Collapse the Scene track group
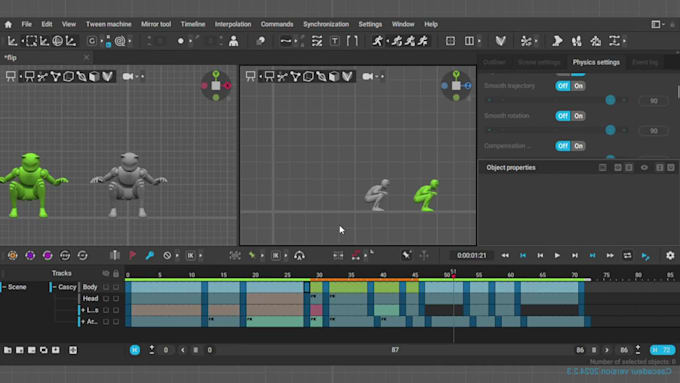 coord(4,287)
